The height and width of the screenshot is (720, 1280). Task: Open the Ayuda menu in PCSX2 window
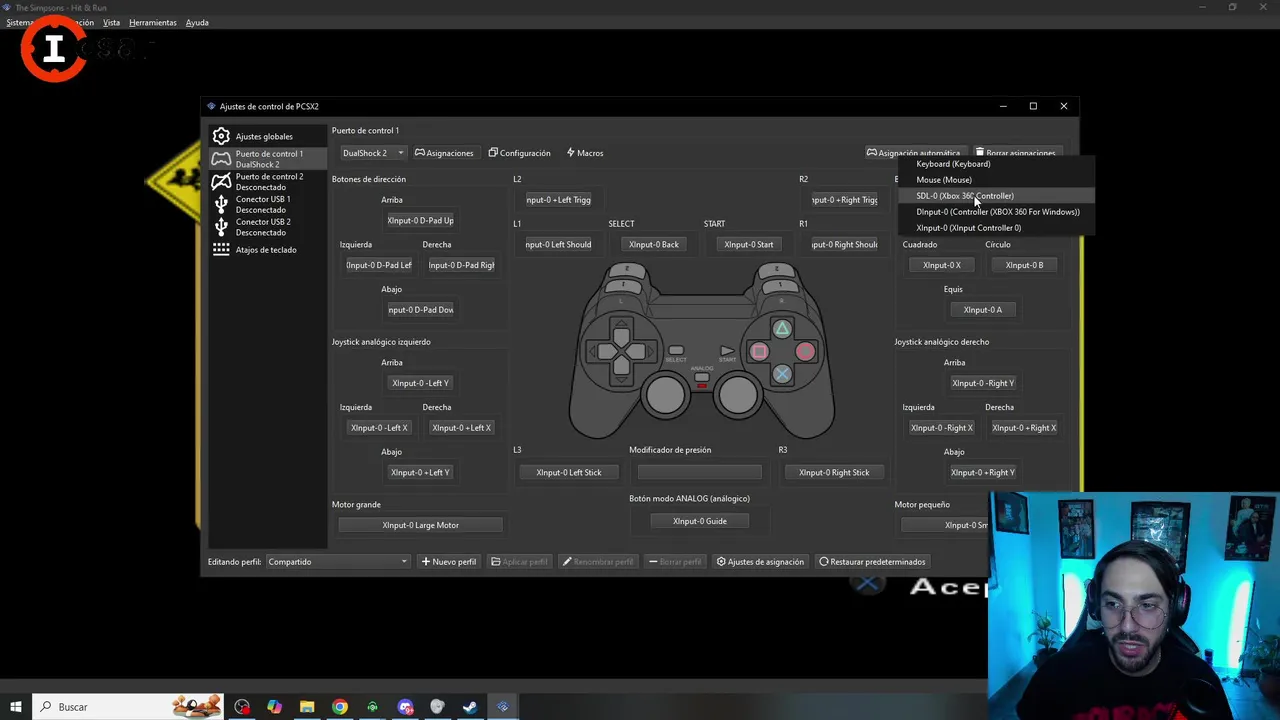coord(197,22)
